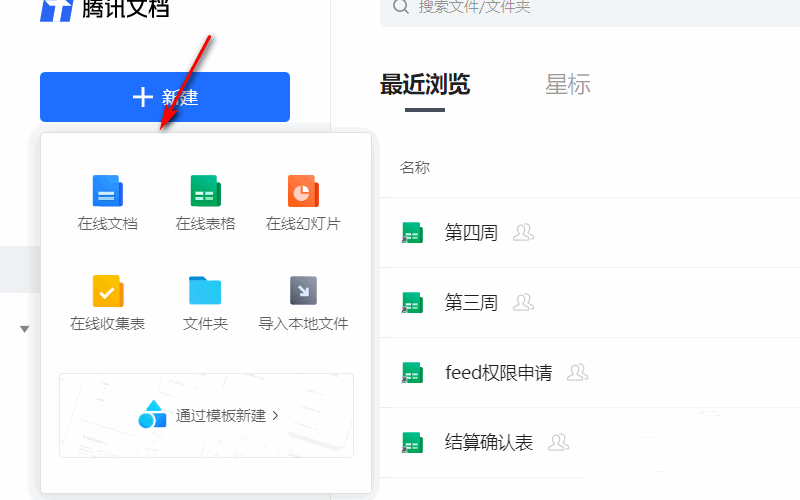Viewport: 800px width, 500px height.
Task: Create a new 在线收集表 form
Action: coord(108,303)
